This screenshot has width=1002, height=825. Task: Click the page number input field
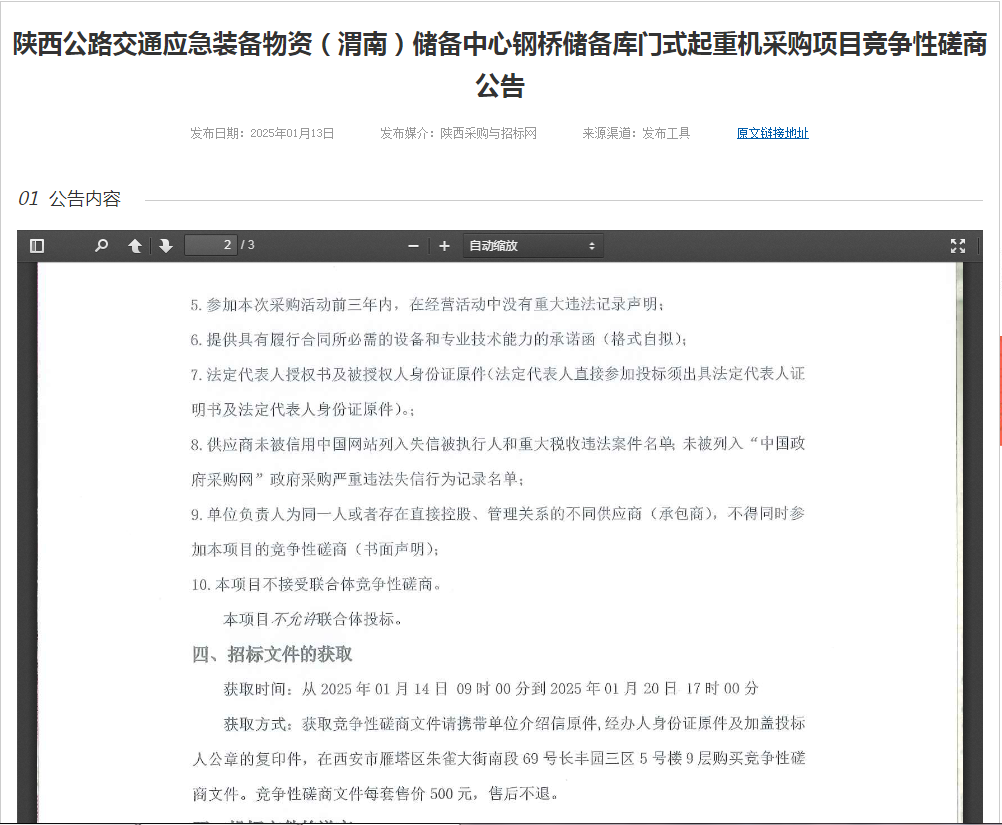(x=210, y=245)
